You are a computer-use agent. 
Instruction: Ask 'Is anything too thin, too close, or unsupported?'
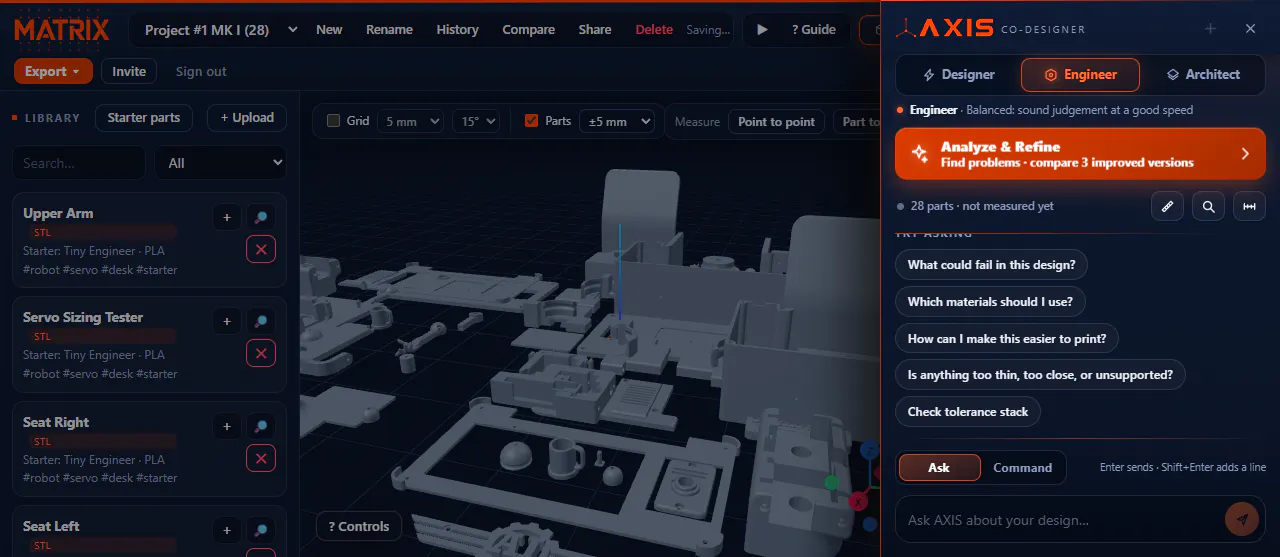coord(1040,375)
